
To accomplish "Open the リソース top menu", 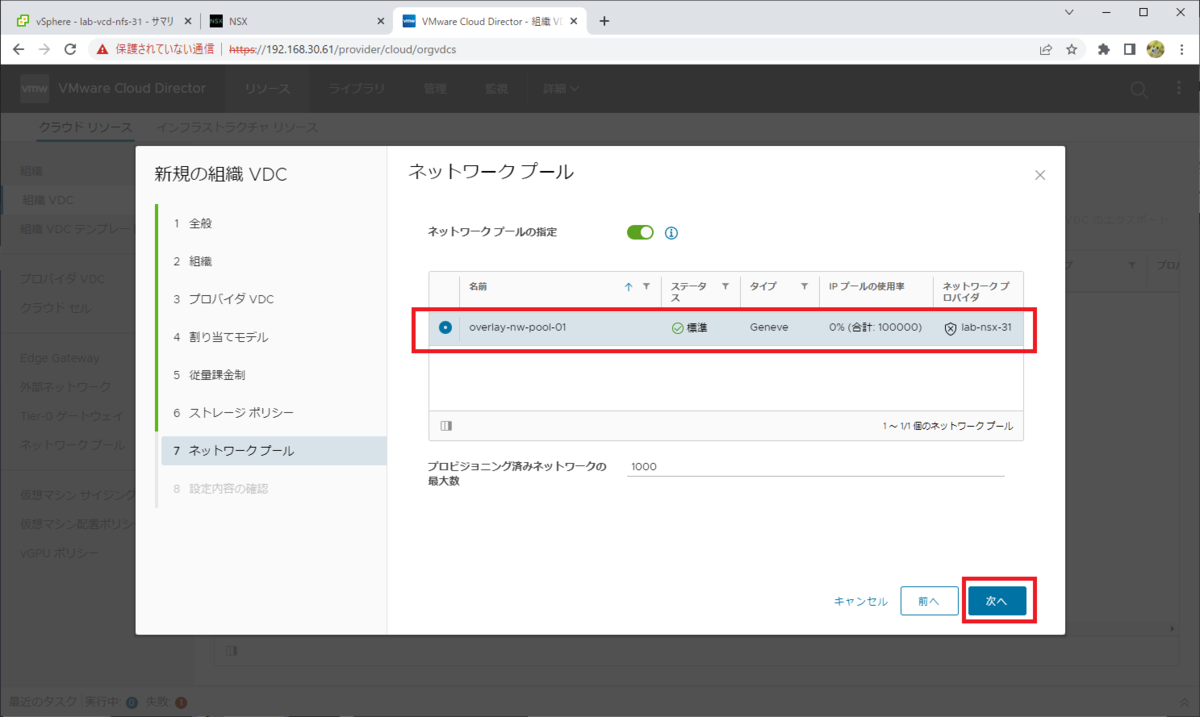I will pos(267,89).
